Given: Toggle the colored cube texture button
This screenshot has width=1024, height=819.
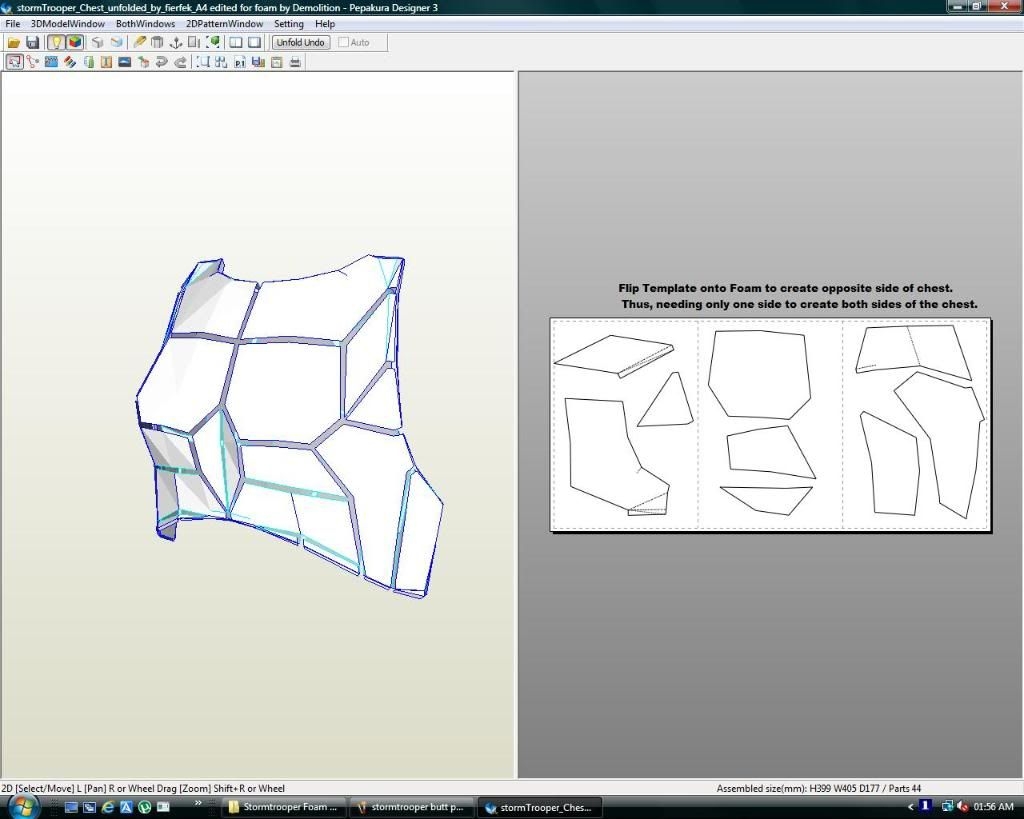Looking at the screenshot, I should [75, 43].
